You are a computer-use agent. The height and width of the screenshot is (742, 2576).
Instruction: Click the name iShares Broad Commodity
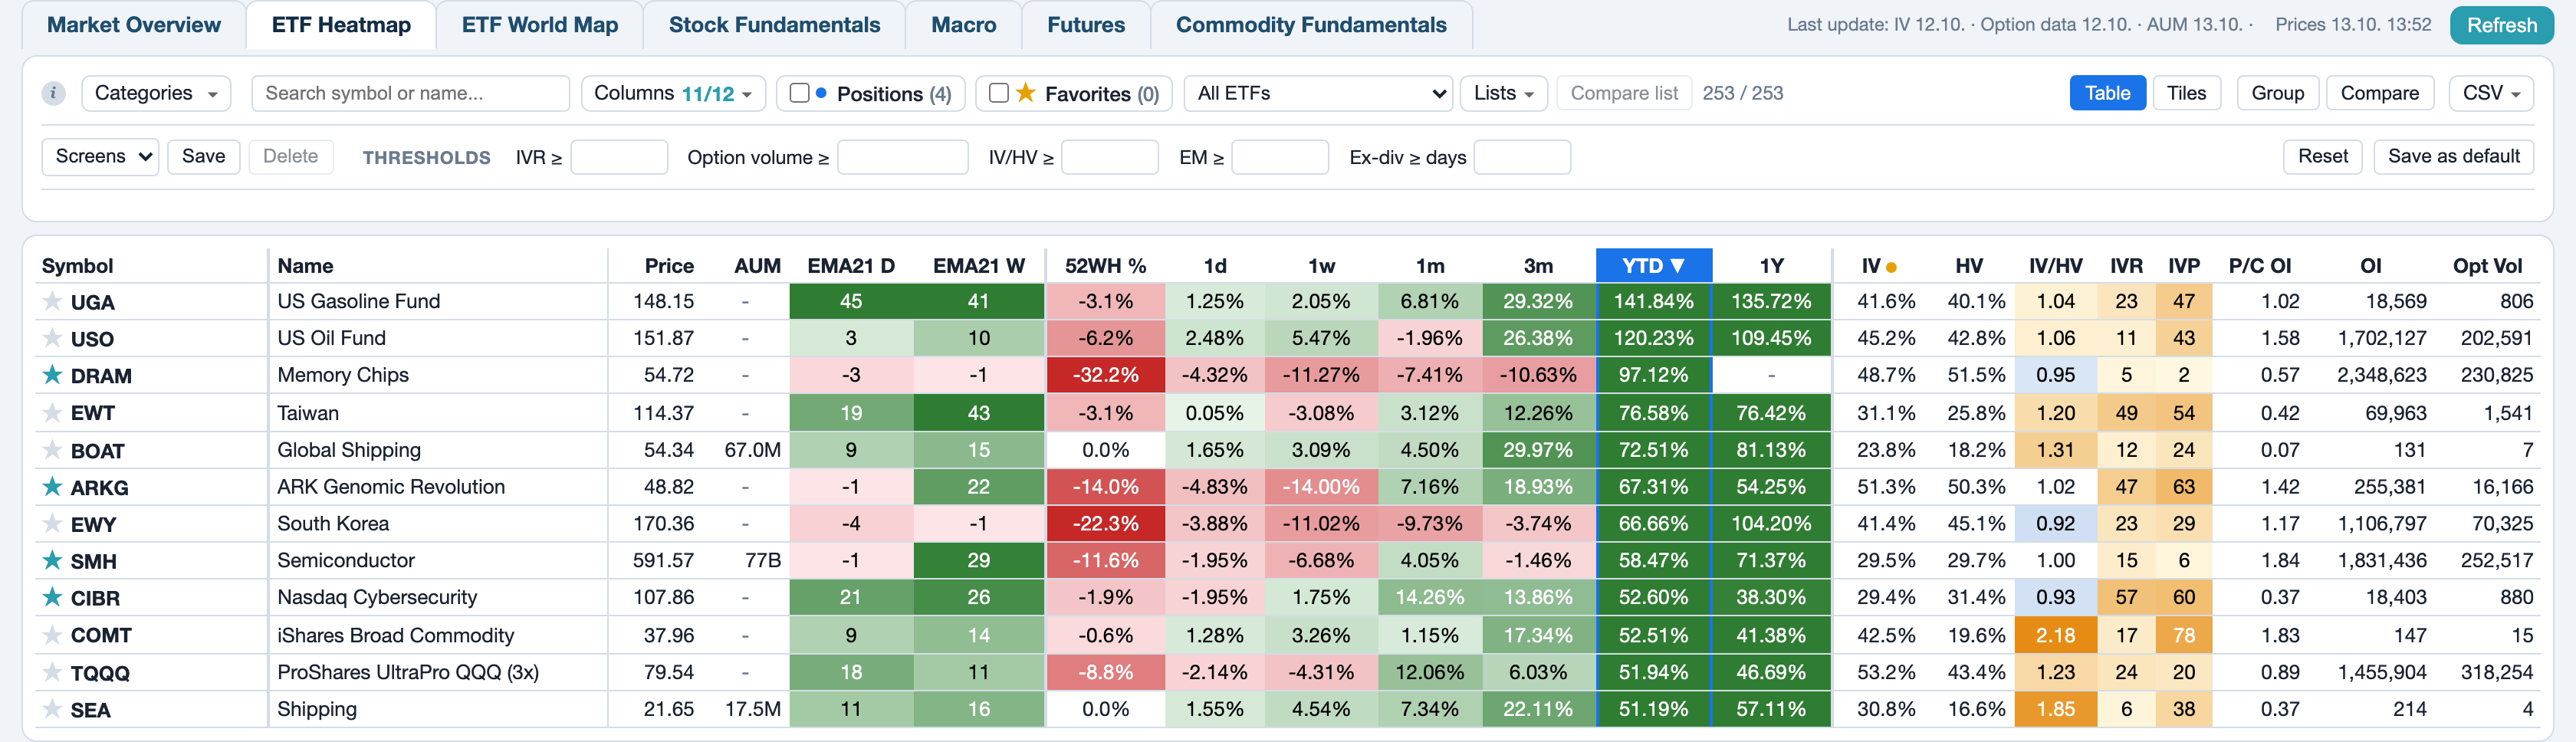tap(395, 635)
